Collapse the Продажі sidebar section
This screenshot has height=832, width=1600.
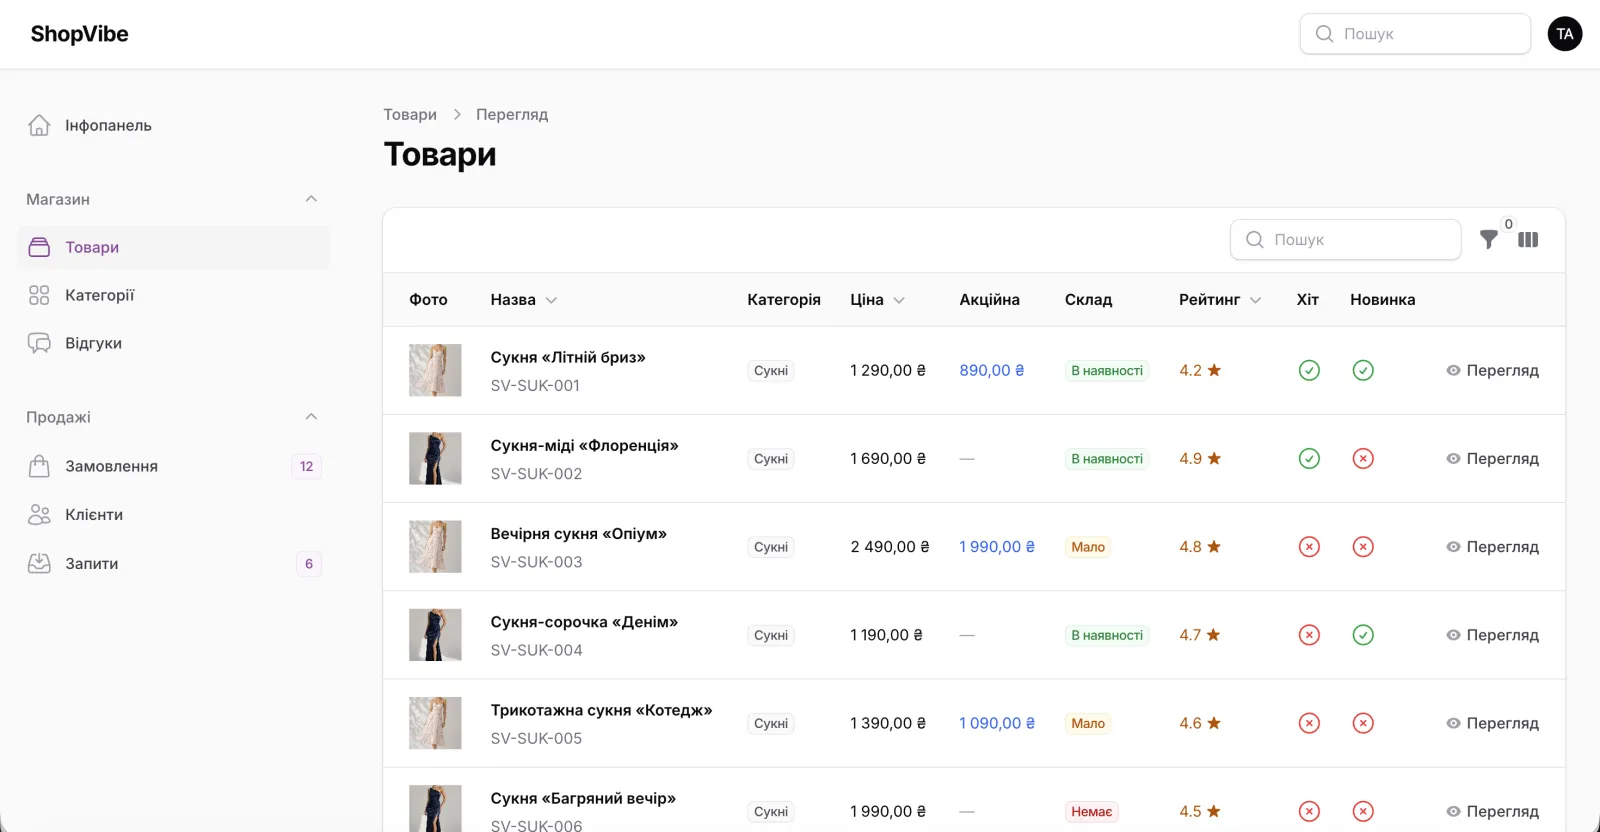(311, 417)
